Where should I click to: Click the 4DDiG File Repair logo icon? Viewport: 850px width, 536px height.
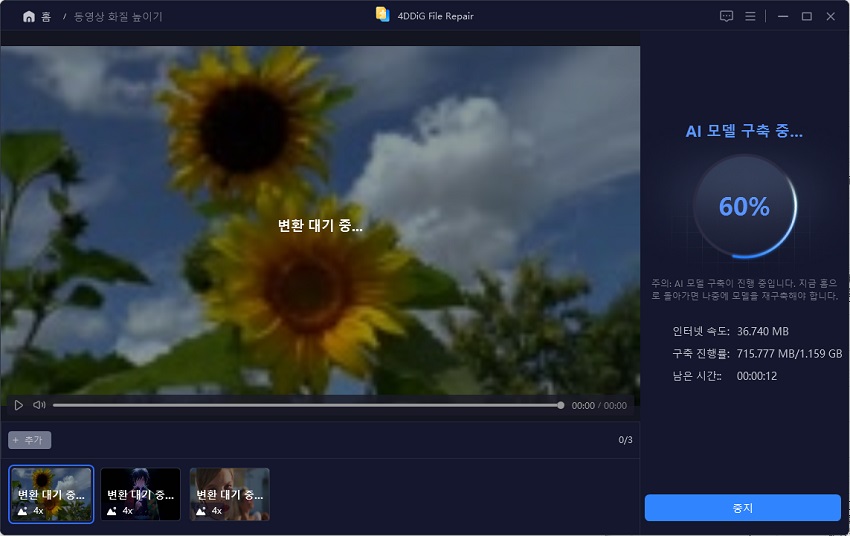pos(383,15)
